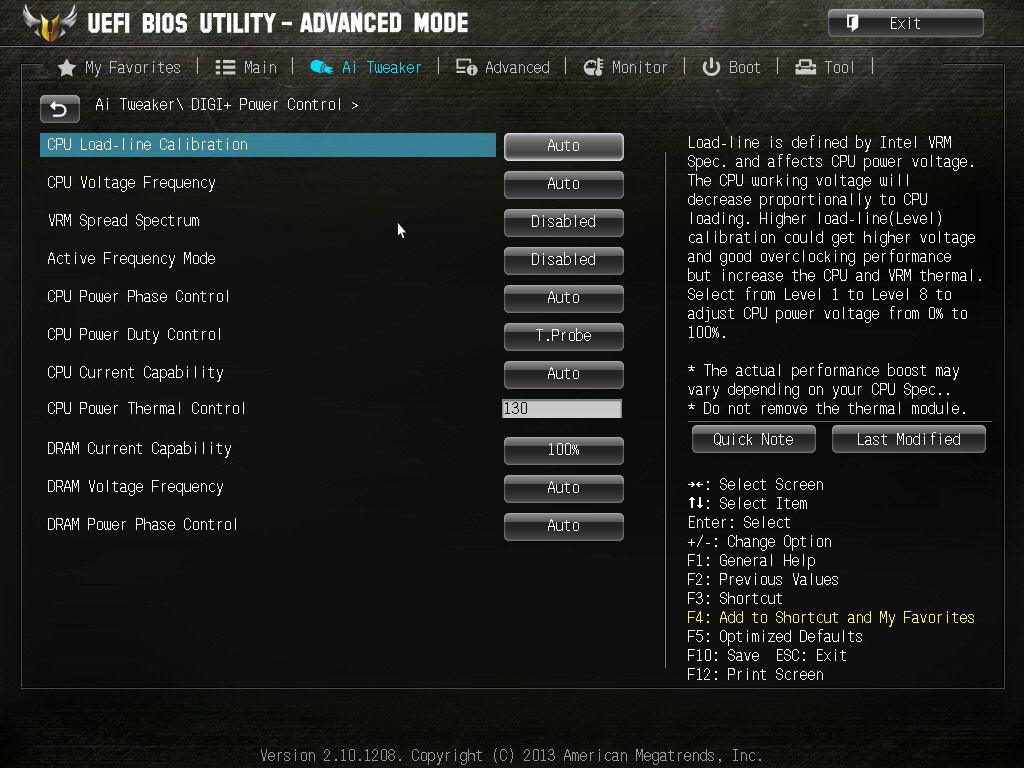Click the back arrow icon button

pos(59,108)
